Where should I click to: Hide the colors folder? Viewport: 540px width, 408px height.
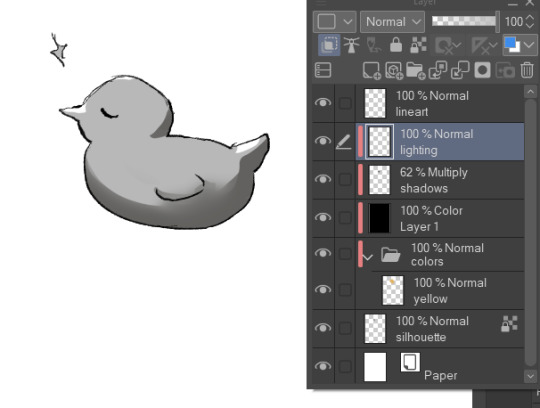pos(323,253)
